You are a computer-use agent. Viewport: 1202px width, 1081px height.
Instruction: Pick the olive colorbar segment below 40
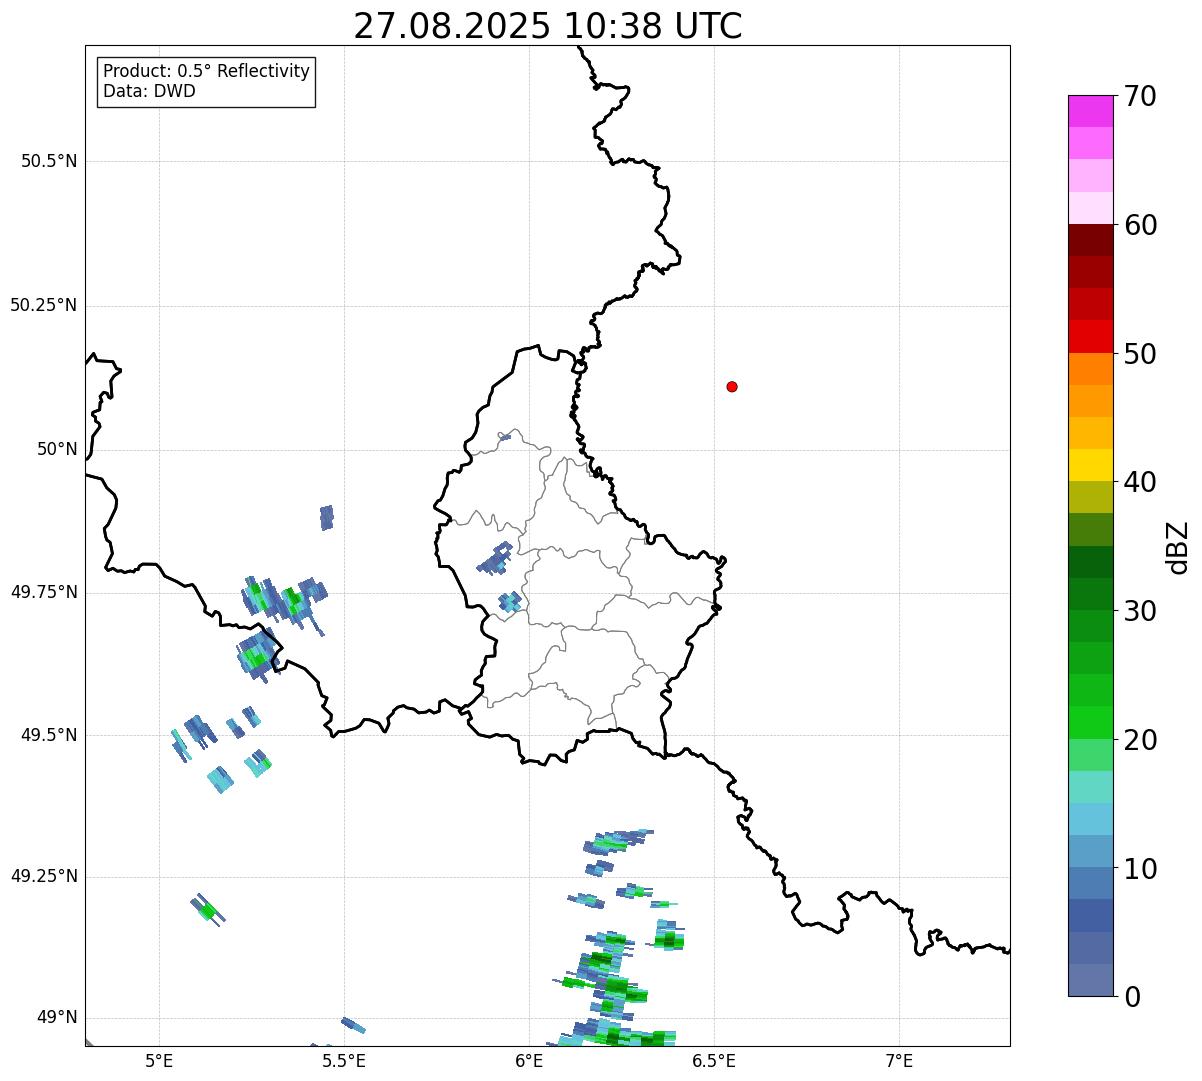[x=1090, y=497]
